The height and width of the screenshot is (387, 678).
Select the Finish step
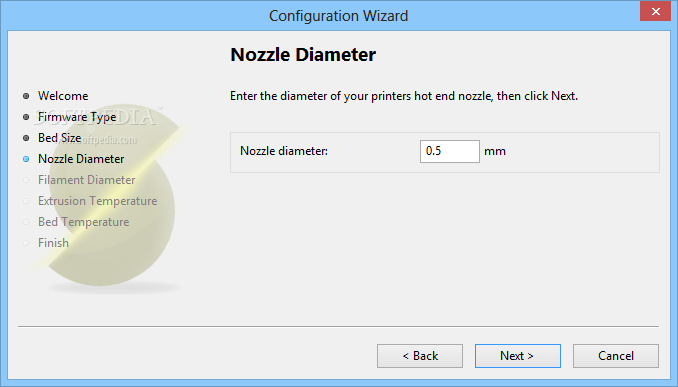(53, 243)
